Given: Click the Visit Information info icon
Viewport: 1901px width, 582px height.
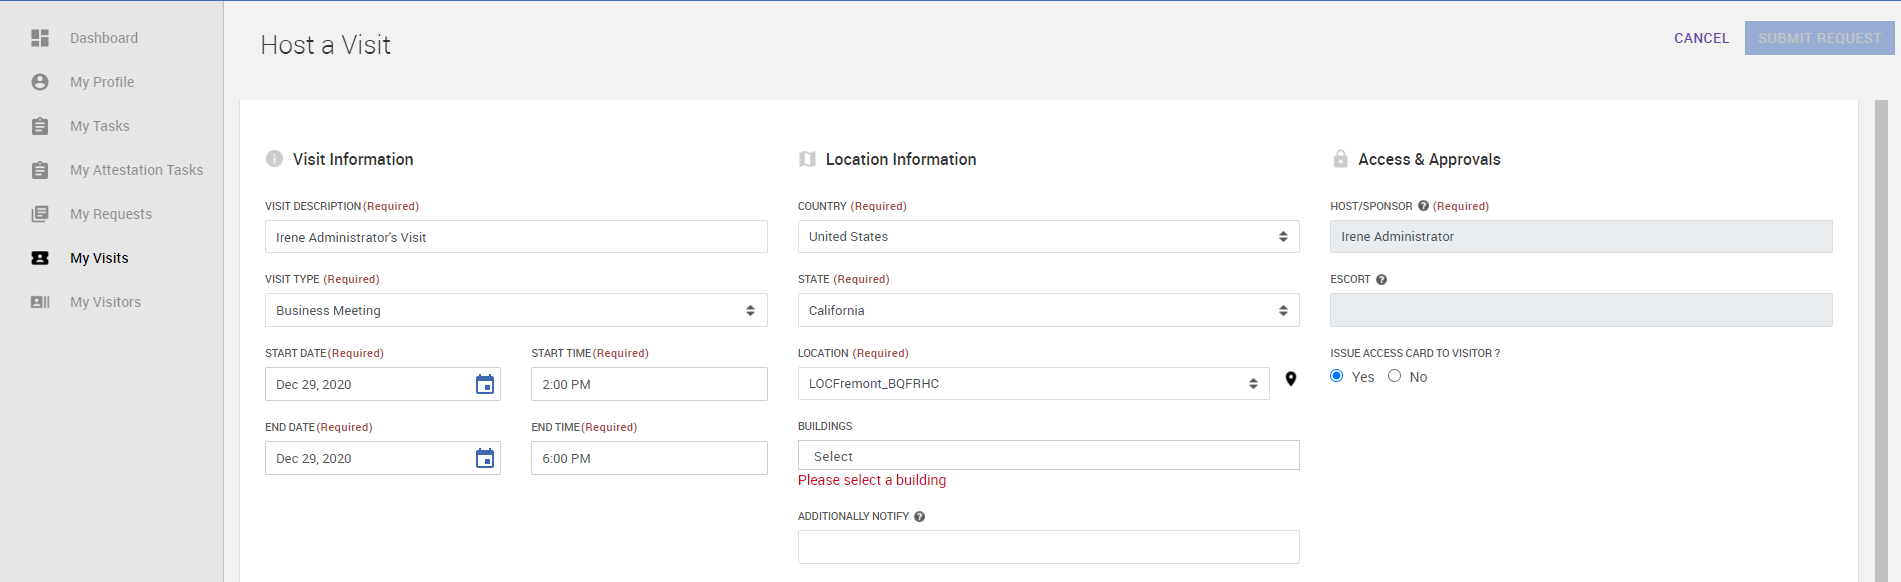Looking at the screenshot, I should 274,159.
